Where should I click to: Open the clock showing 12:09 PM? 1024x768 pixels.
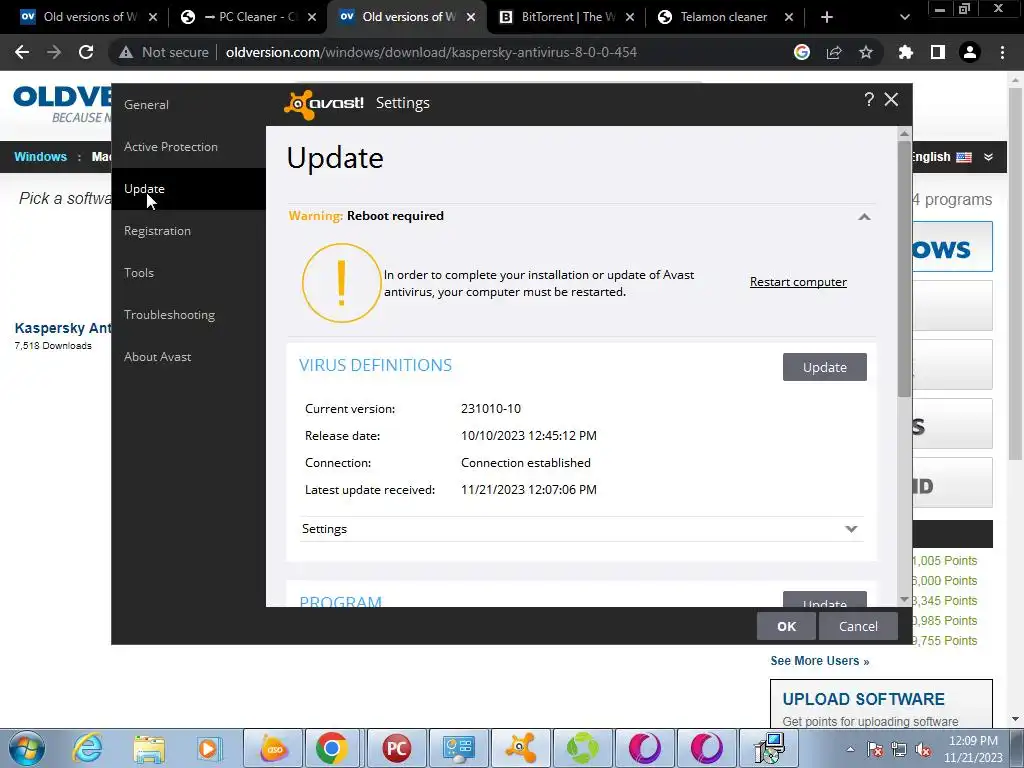[x=973, y=748]
